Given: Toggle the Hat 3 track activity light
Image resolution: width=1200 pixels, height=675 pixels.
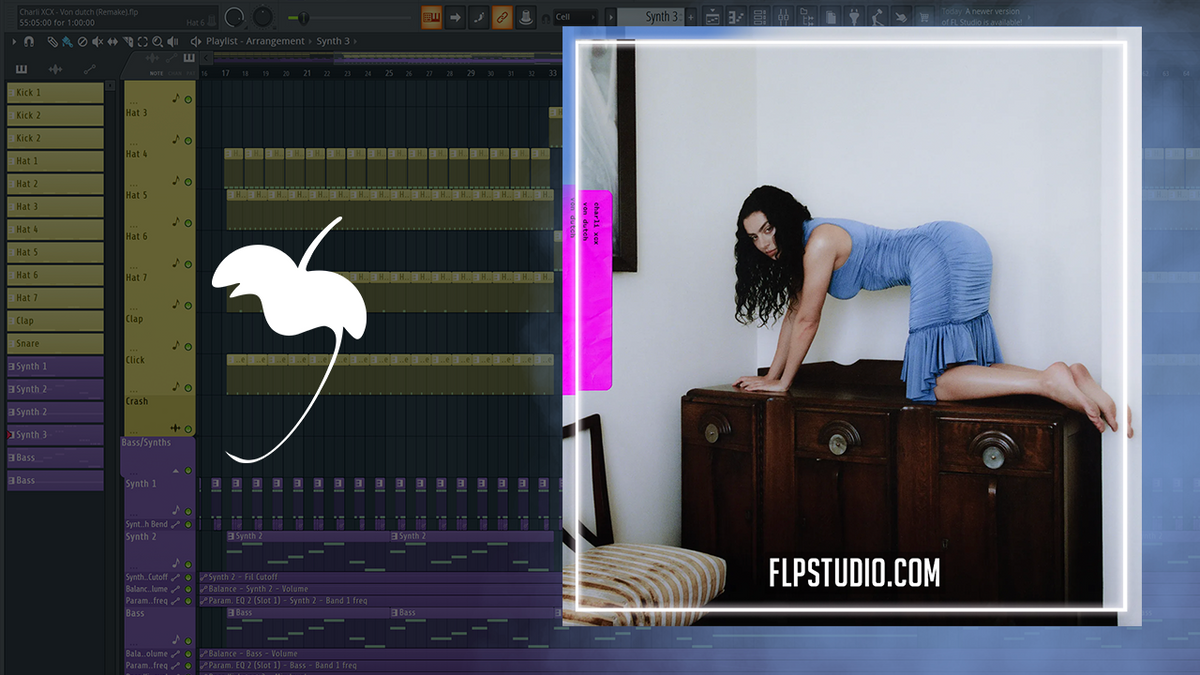Looking at the screenshot, I should tap(188, 99).
